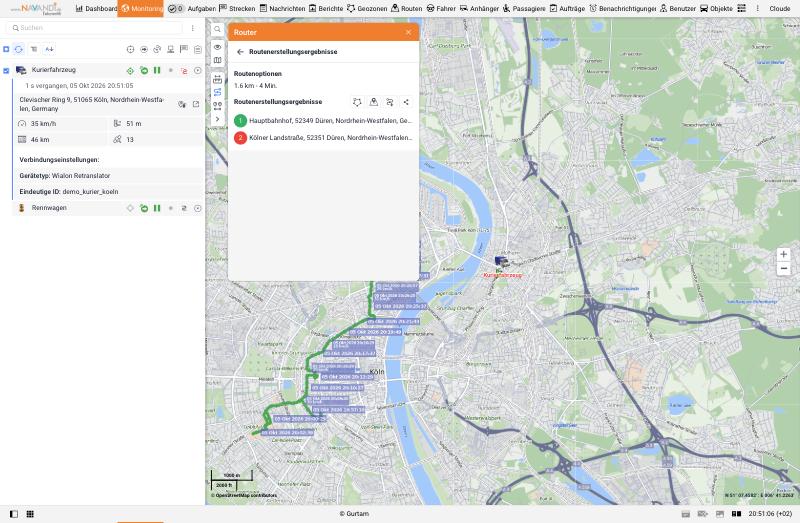
Task: Click green tracking icon for Kurierfahrzeug
Action: [x=130, y=71]
